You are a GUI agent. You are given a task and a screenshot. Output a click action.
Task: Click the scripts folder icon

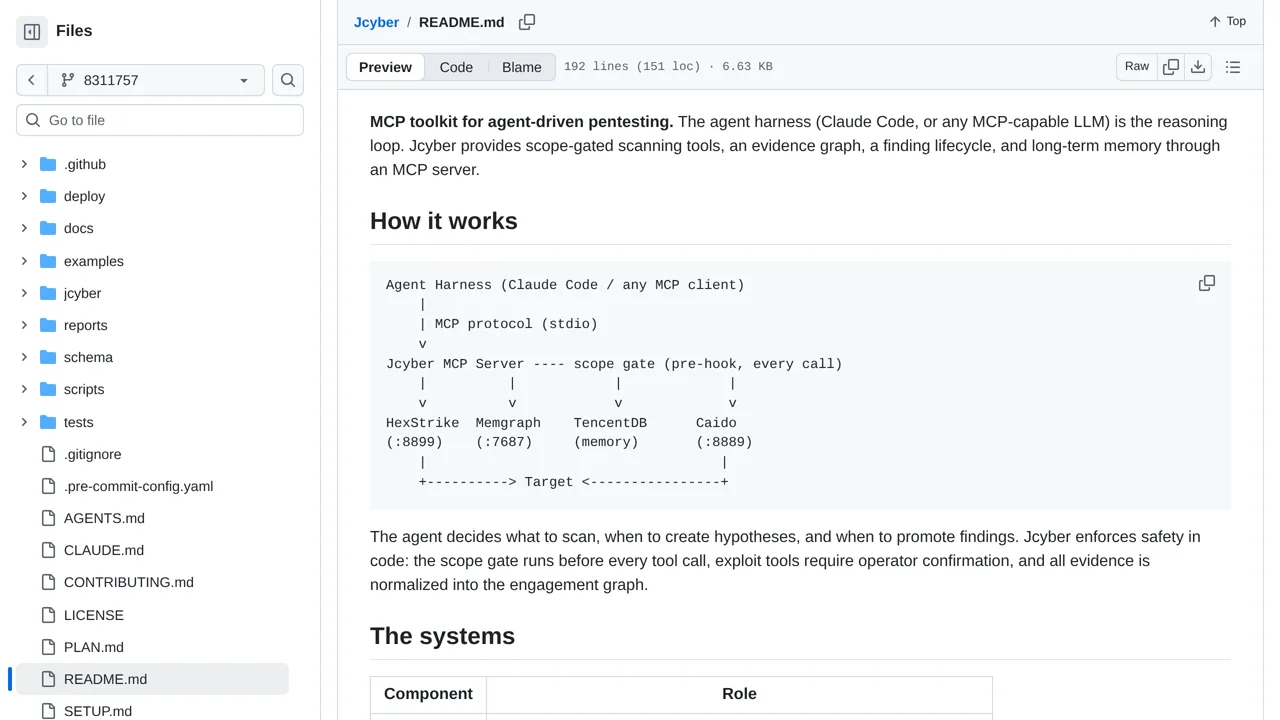tap(48, 389)
